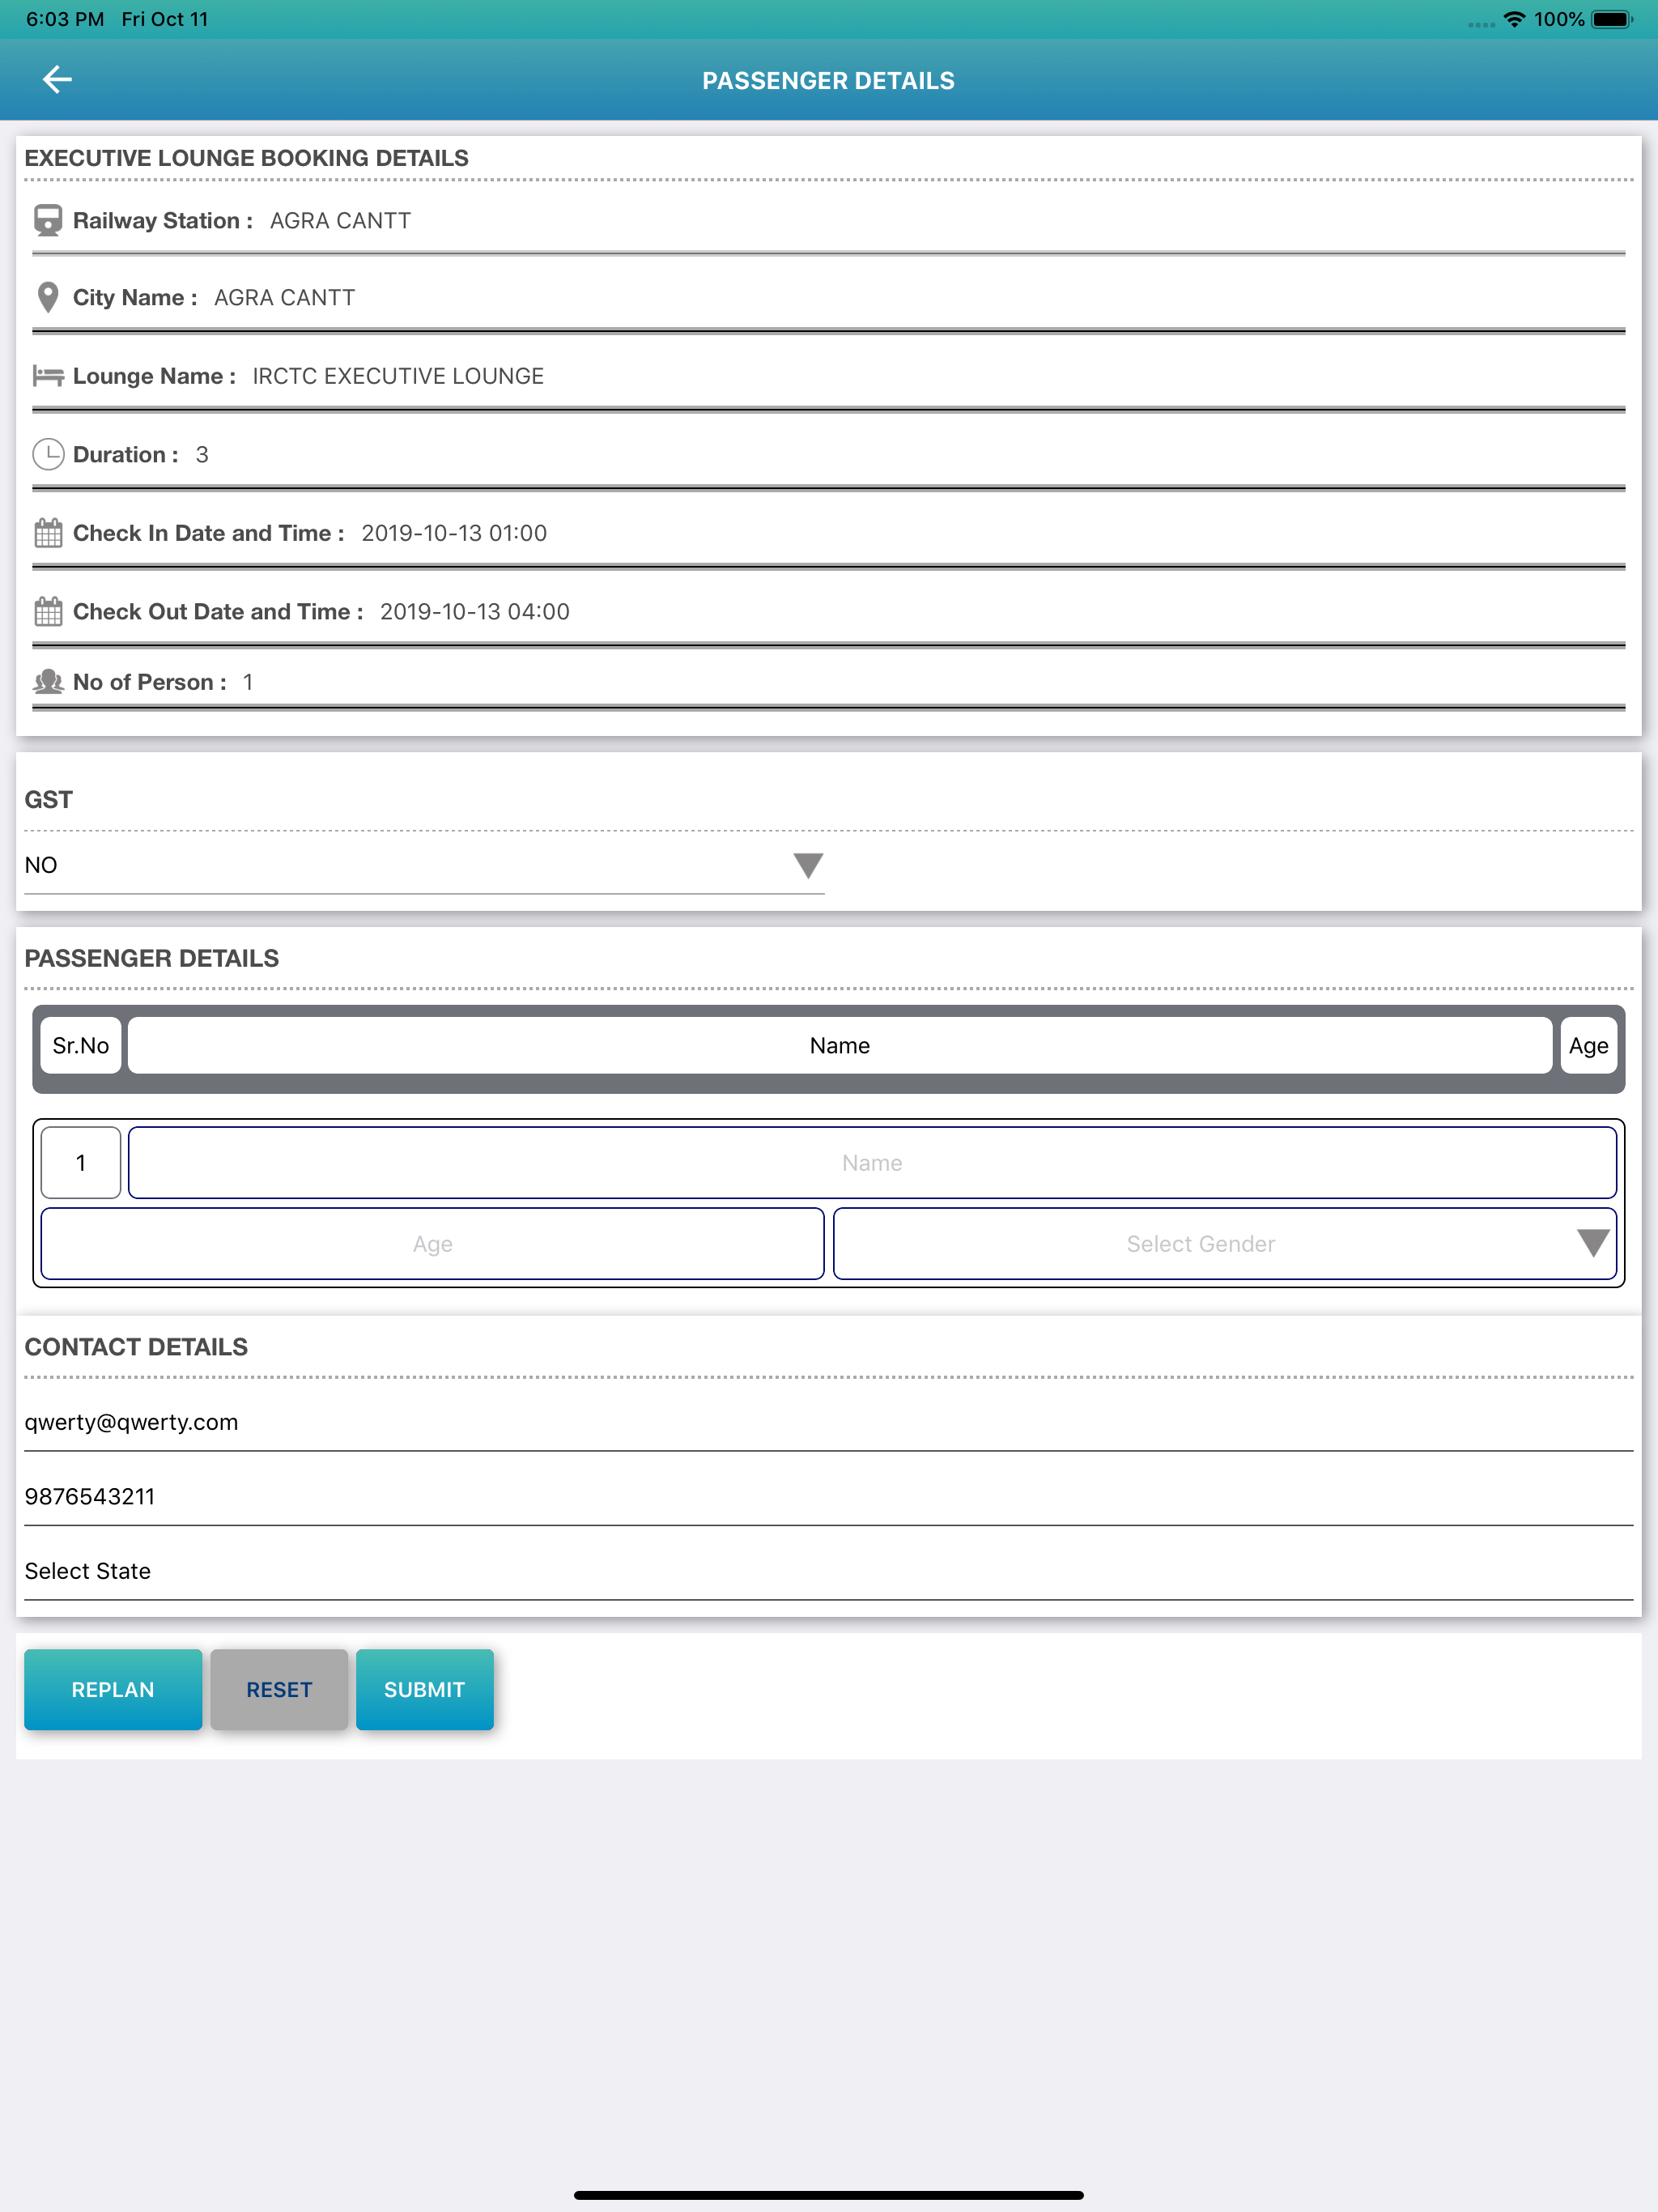
Task: Click the email field qwerty@qwerty.com
Action: [828, 1422]
